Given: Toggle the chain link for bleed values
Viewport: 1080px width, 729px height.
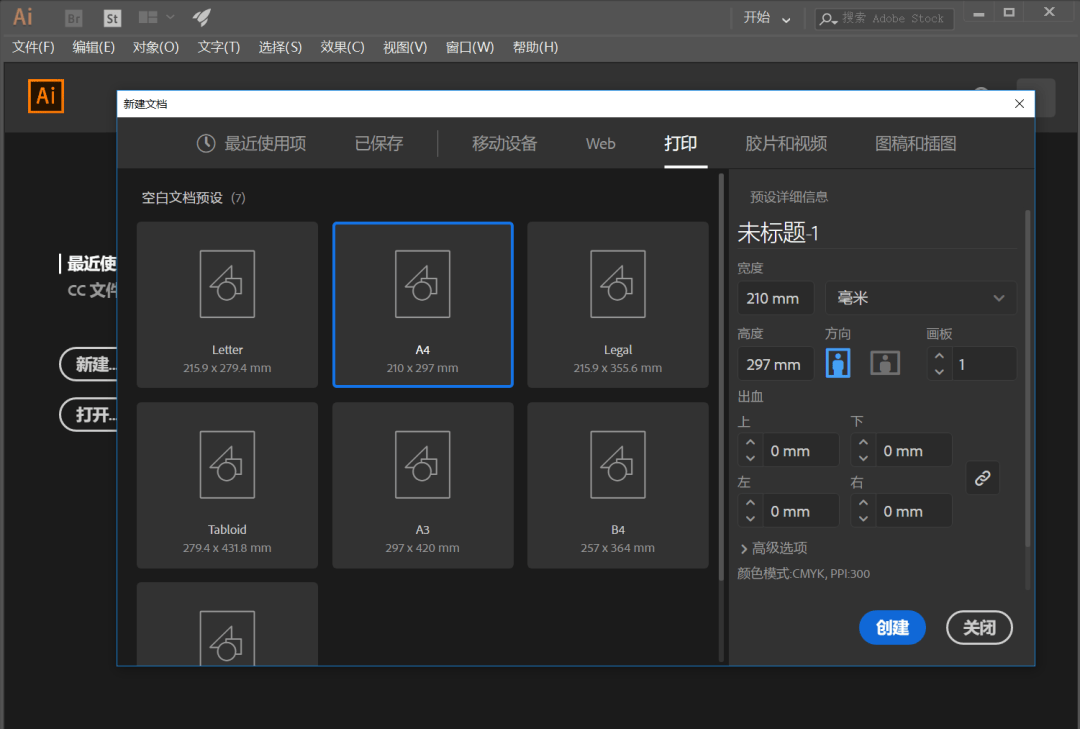Looking at the screenshot, I should [x=982, y=478].
